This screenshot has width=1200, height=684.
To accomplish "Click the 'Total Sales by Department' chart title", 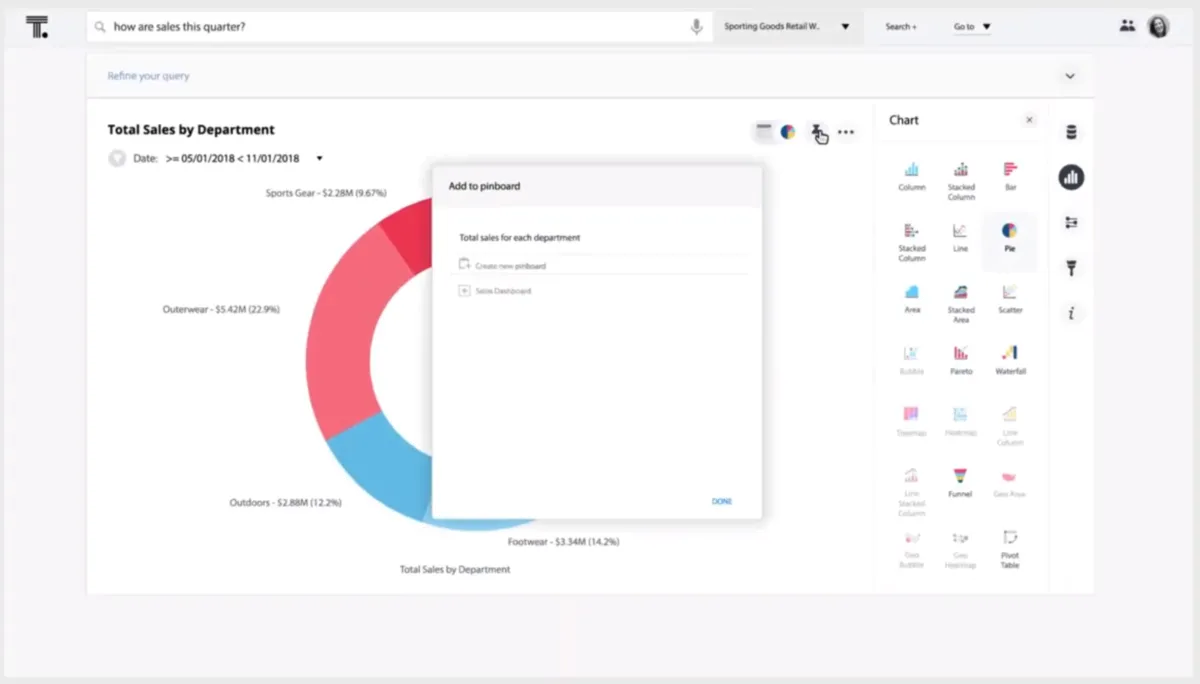I will (191, 129).
